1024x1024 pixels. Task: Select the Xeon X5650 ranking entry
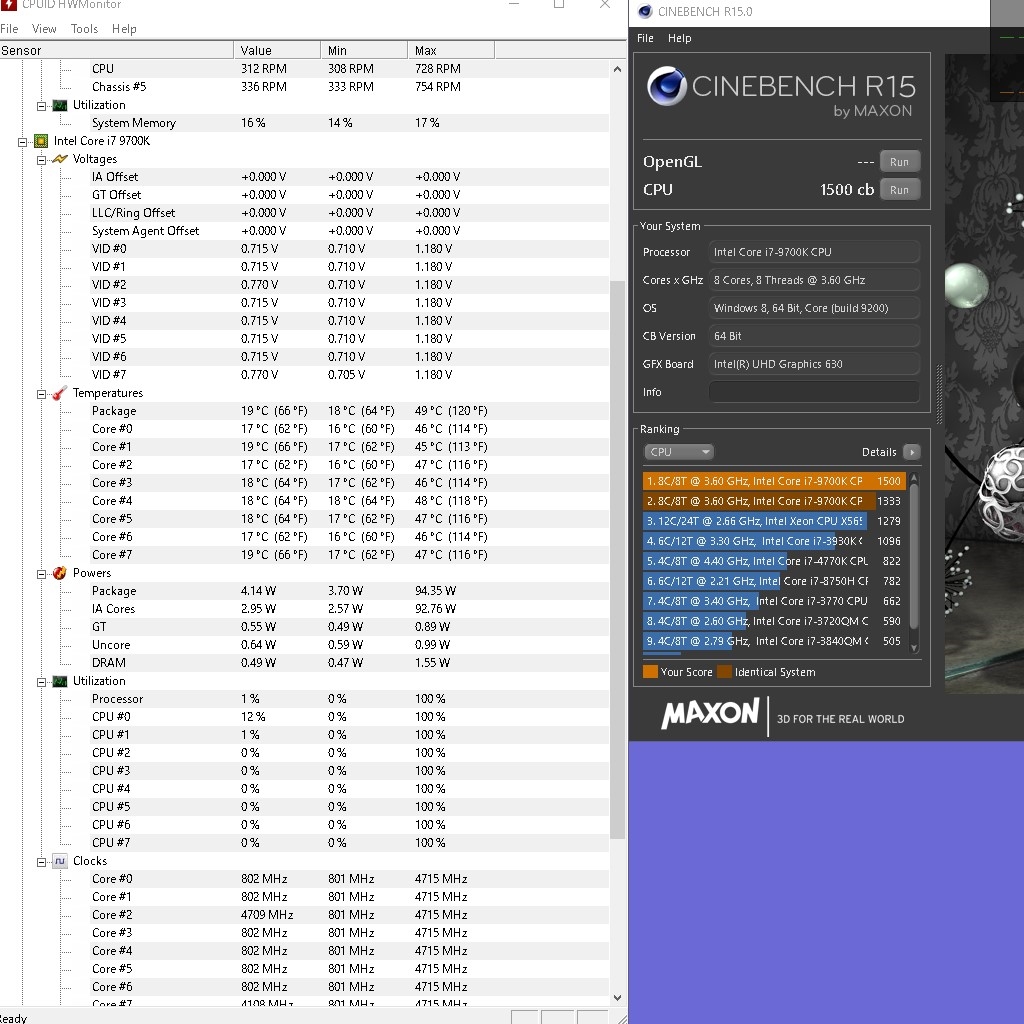755,521
